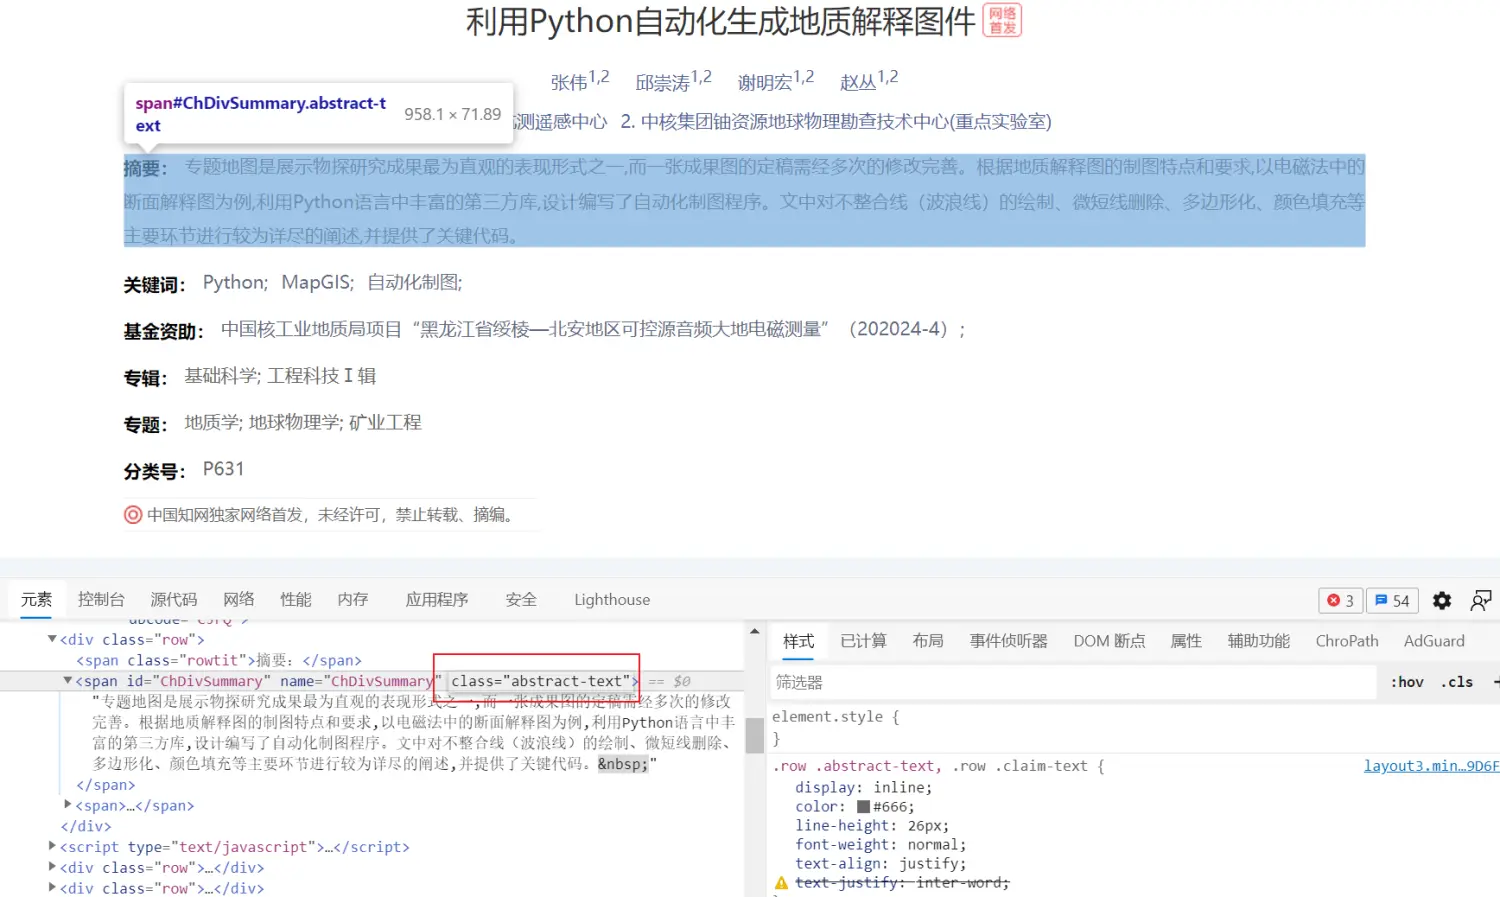Open layout3.min stylesheet link

pos(1431,766)
